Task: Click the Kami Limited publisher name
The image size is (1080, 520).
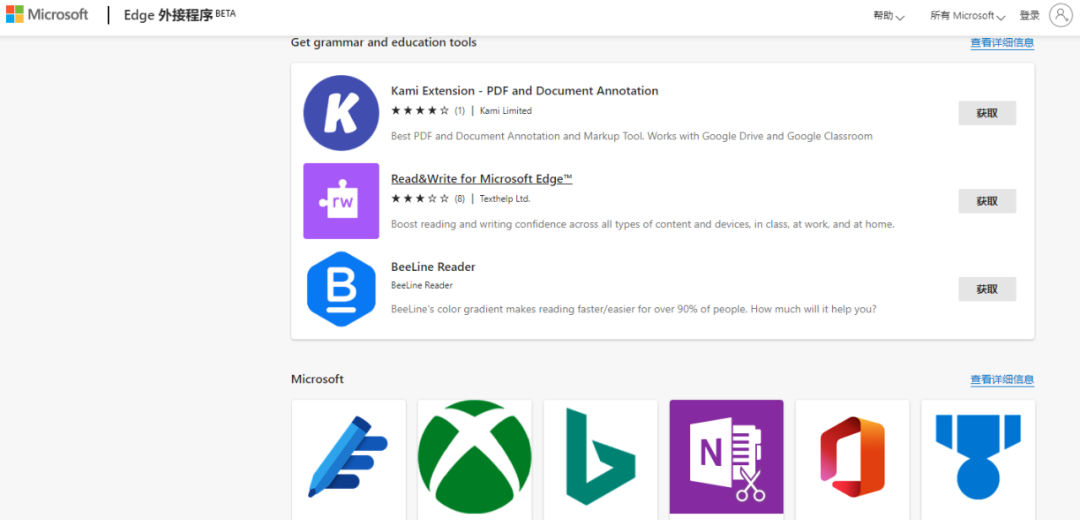Action: coord(506,110)
